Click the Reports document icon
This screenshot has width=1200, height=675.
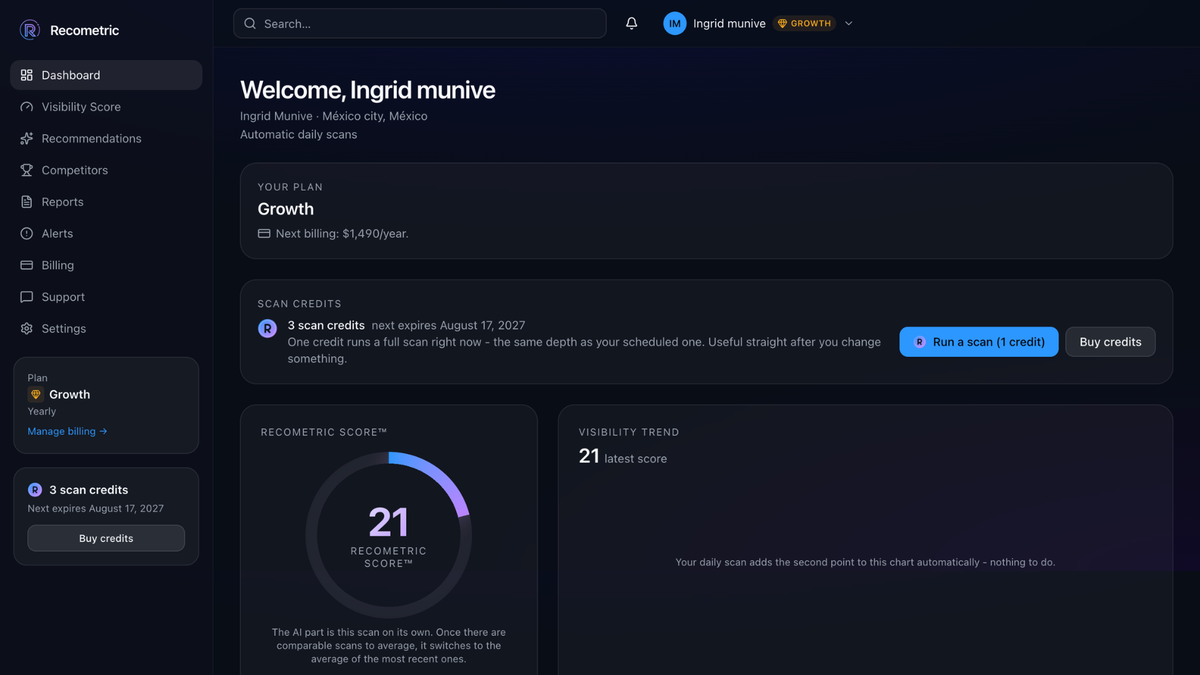tap(27, 202)
